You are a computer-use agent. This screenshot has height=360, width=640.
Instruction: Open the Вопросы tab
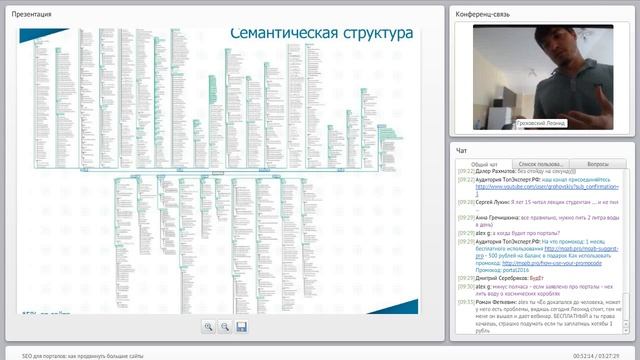[x=598, y=164]
